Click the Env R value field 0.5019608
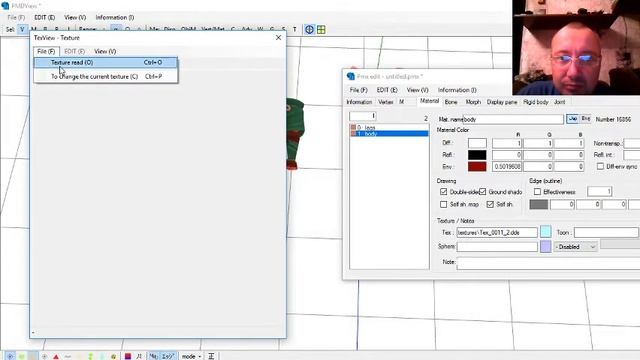This screenshot has width=640, height=360. (x=507, y=167)
